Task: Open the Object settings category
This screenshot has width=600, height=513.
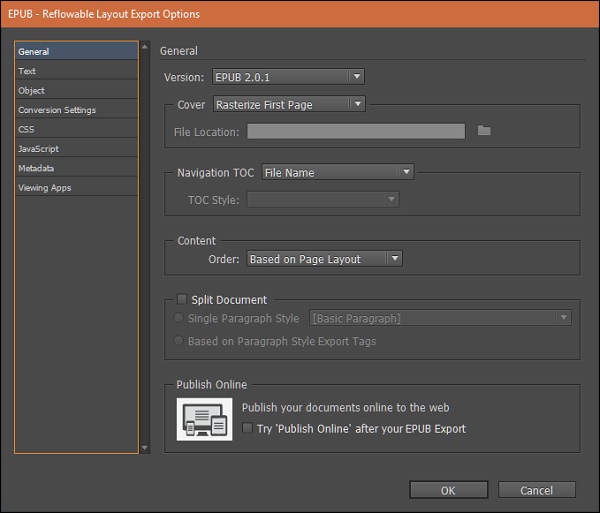Action: [77, 90]
